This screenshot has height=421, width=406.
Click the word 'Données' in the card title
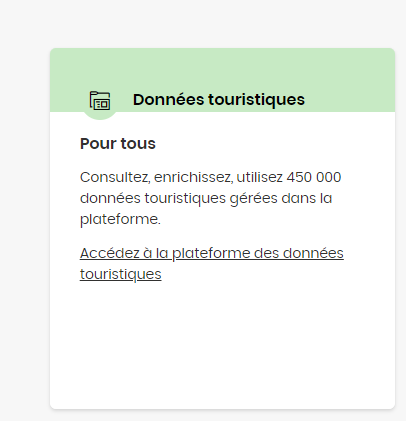tap(169, 100)
